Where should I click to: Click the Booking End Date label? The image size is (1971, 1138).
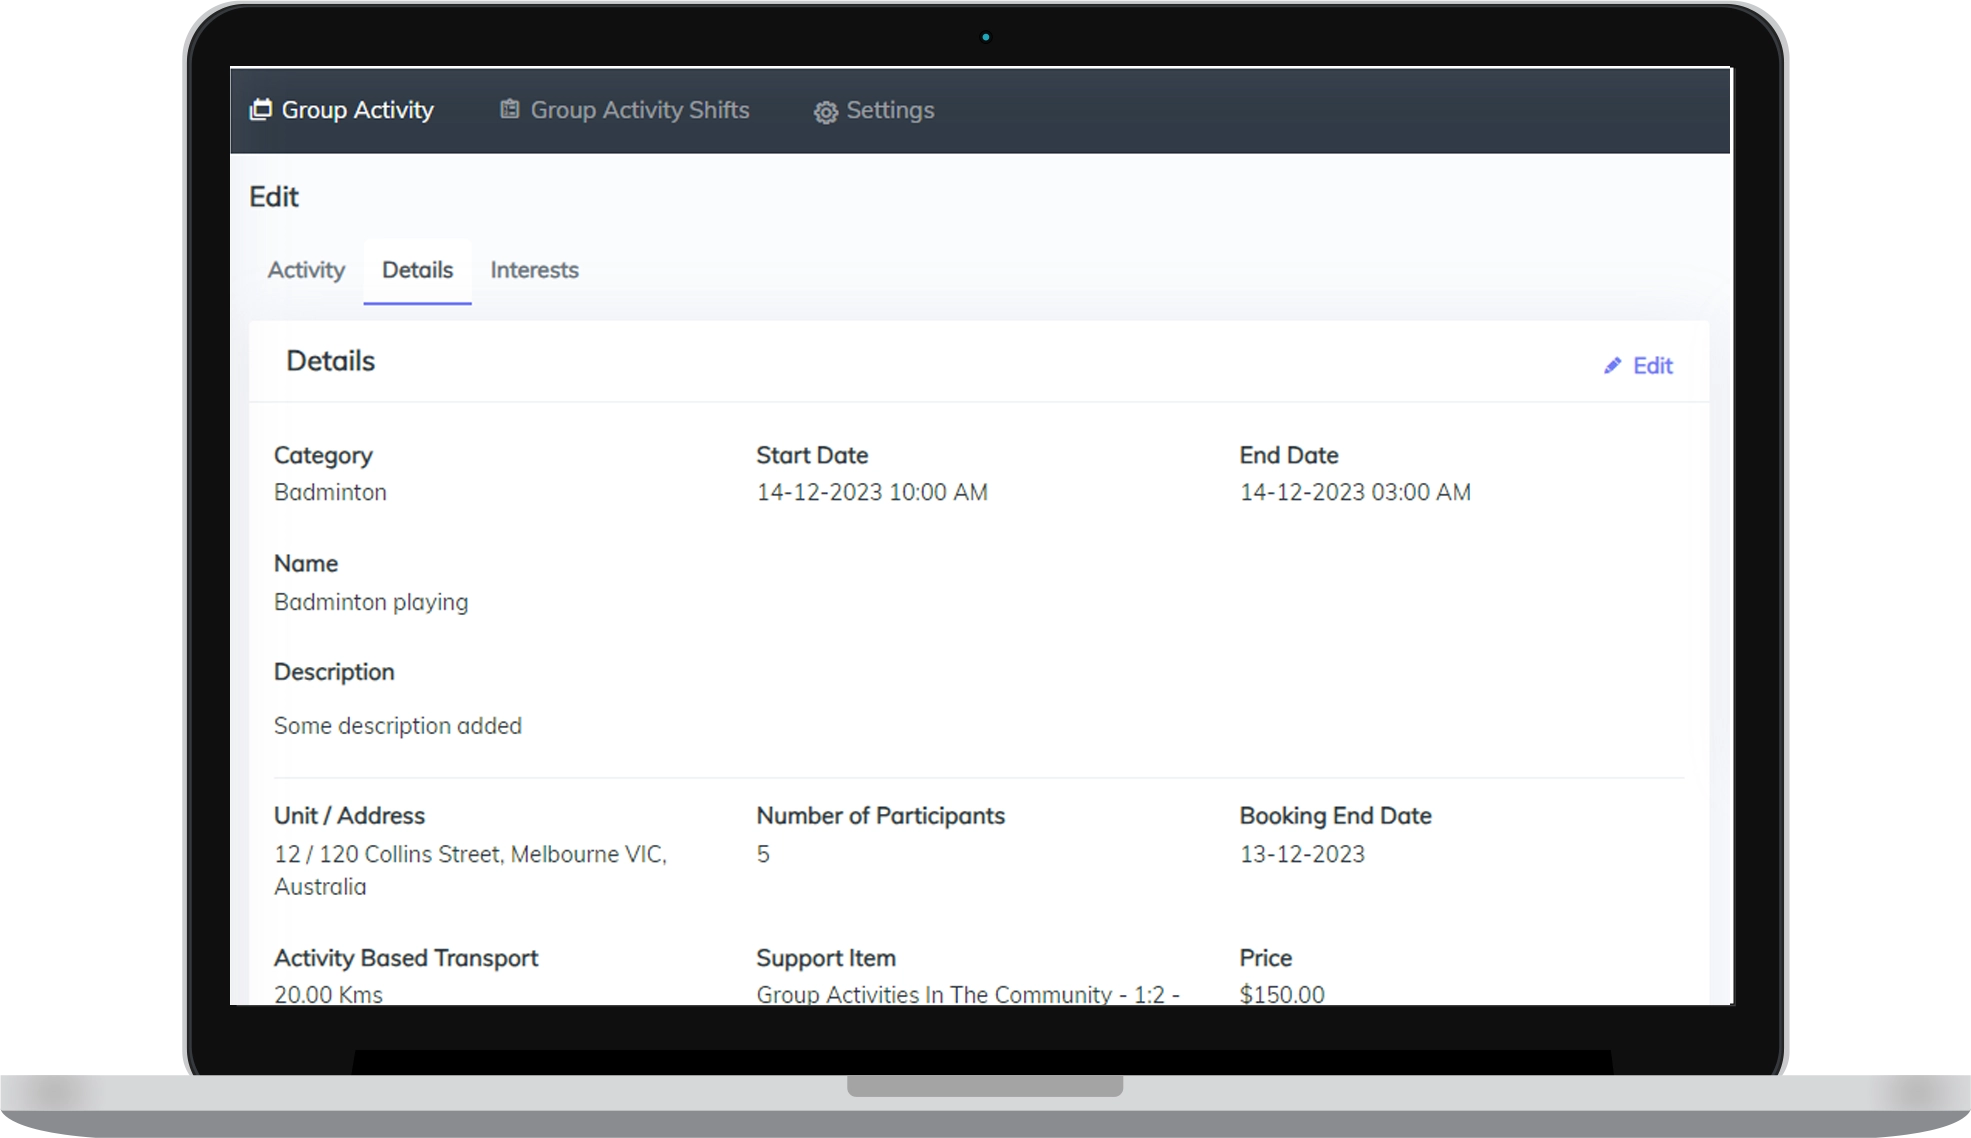pos(1335,816)
